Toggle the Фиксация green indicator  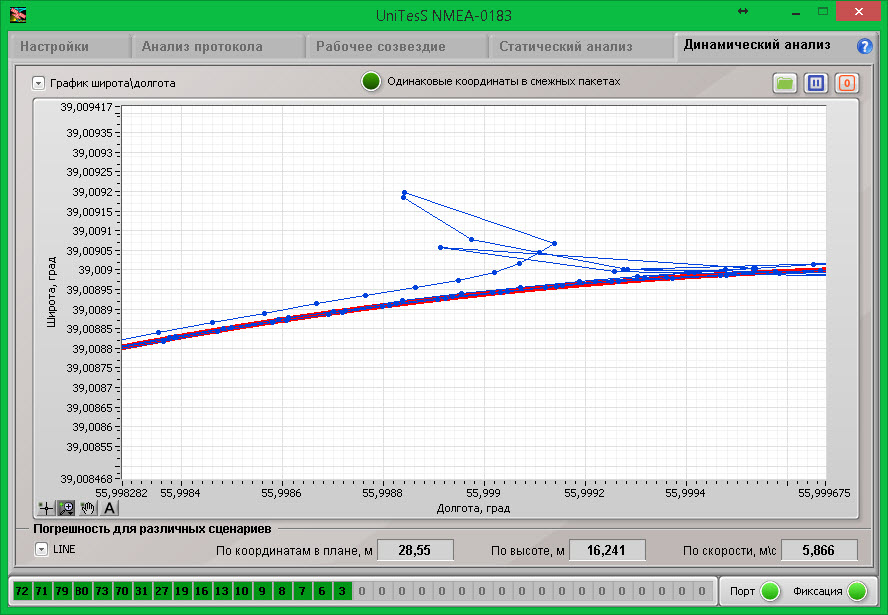857,591
